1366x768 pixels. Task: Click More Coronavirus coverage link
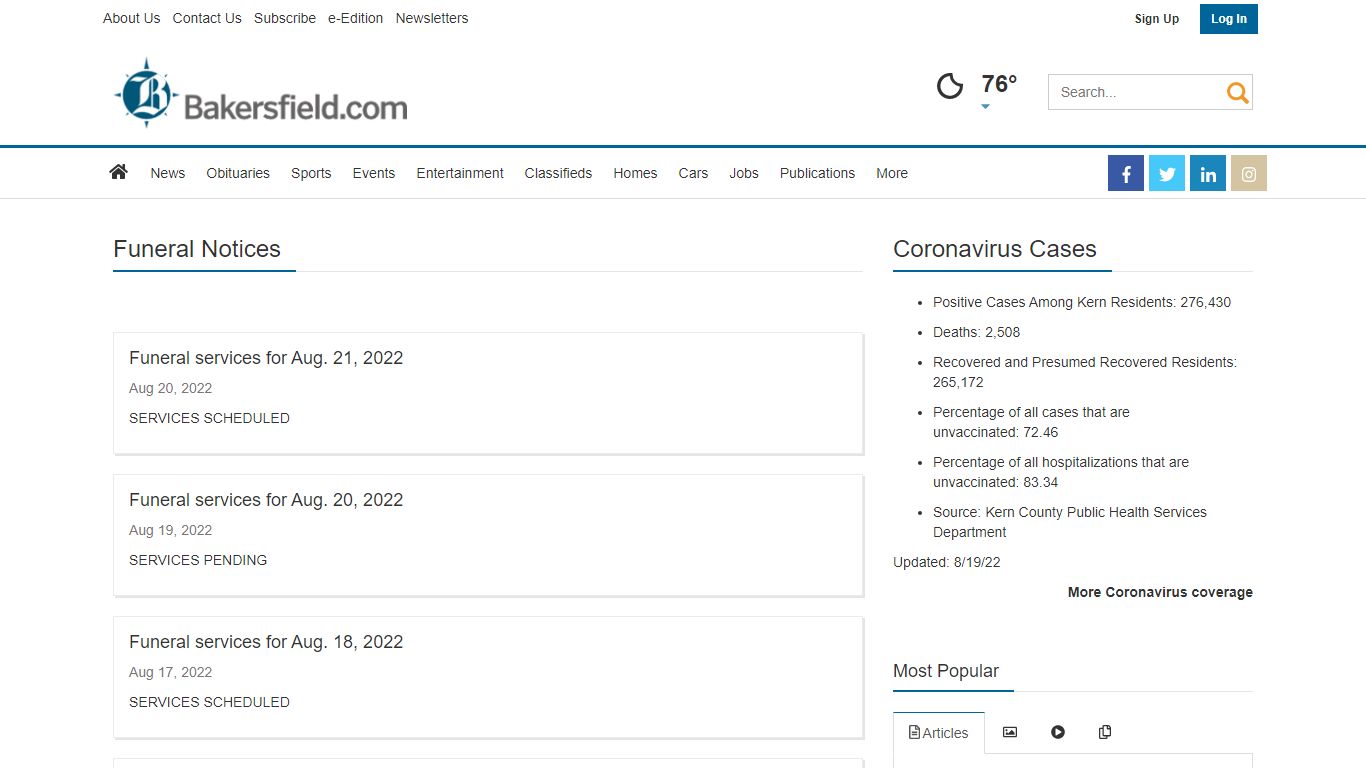1160,592
